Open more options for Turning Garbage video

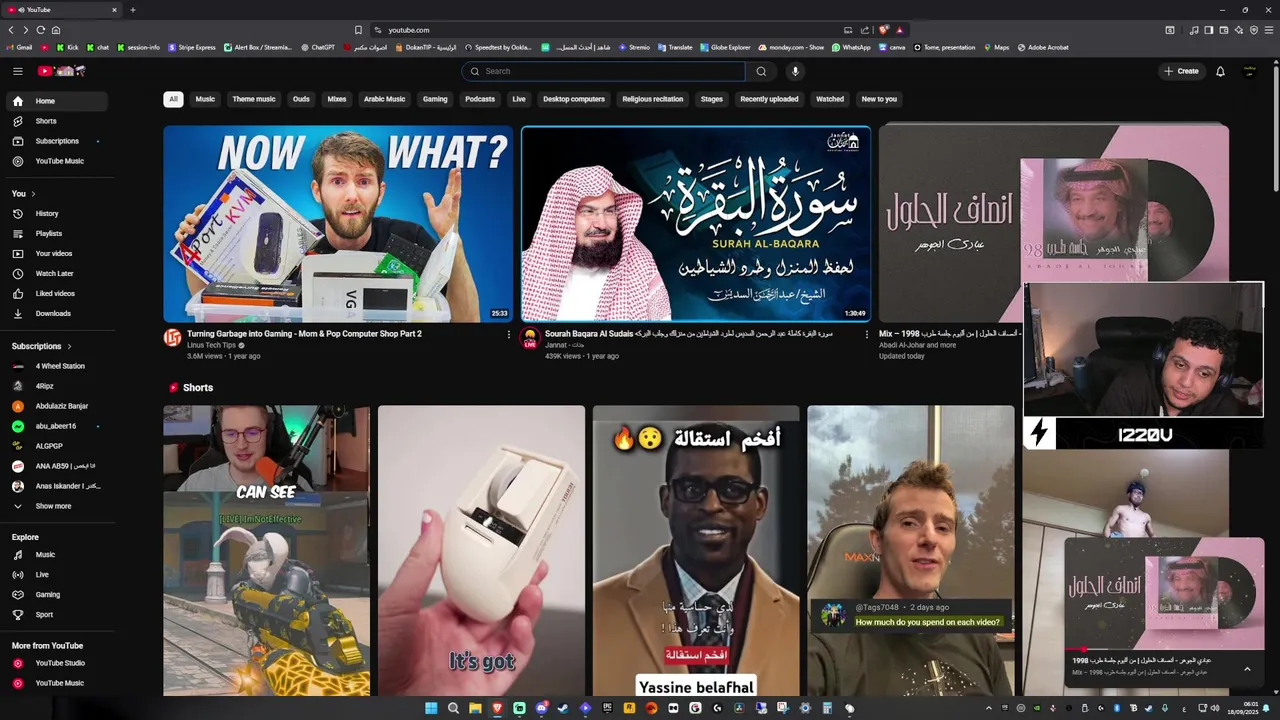click(508, 335)
